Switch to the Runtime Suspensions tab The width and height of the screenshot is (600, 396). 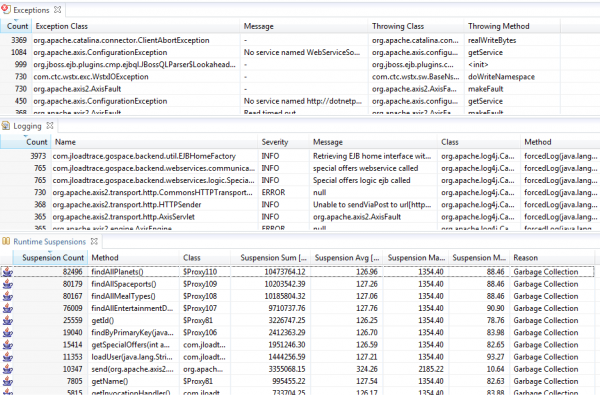point(50,242)
